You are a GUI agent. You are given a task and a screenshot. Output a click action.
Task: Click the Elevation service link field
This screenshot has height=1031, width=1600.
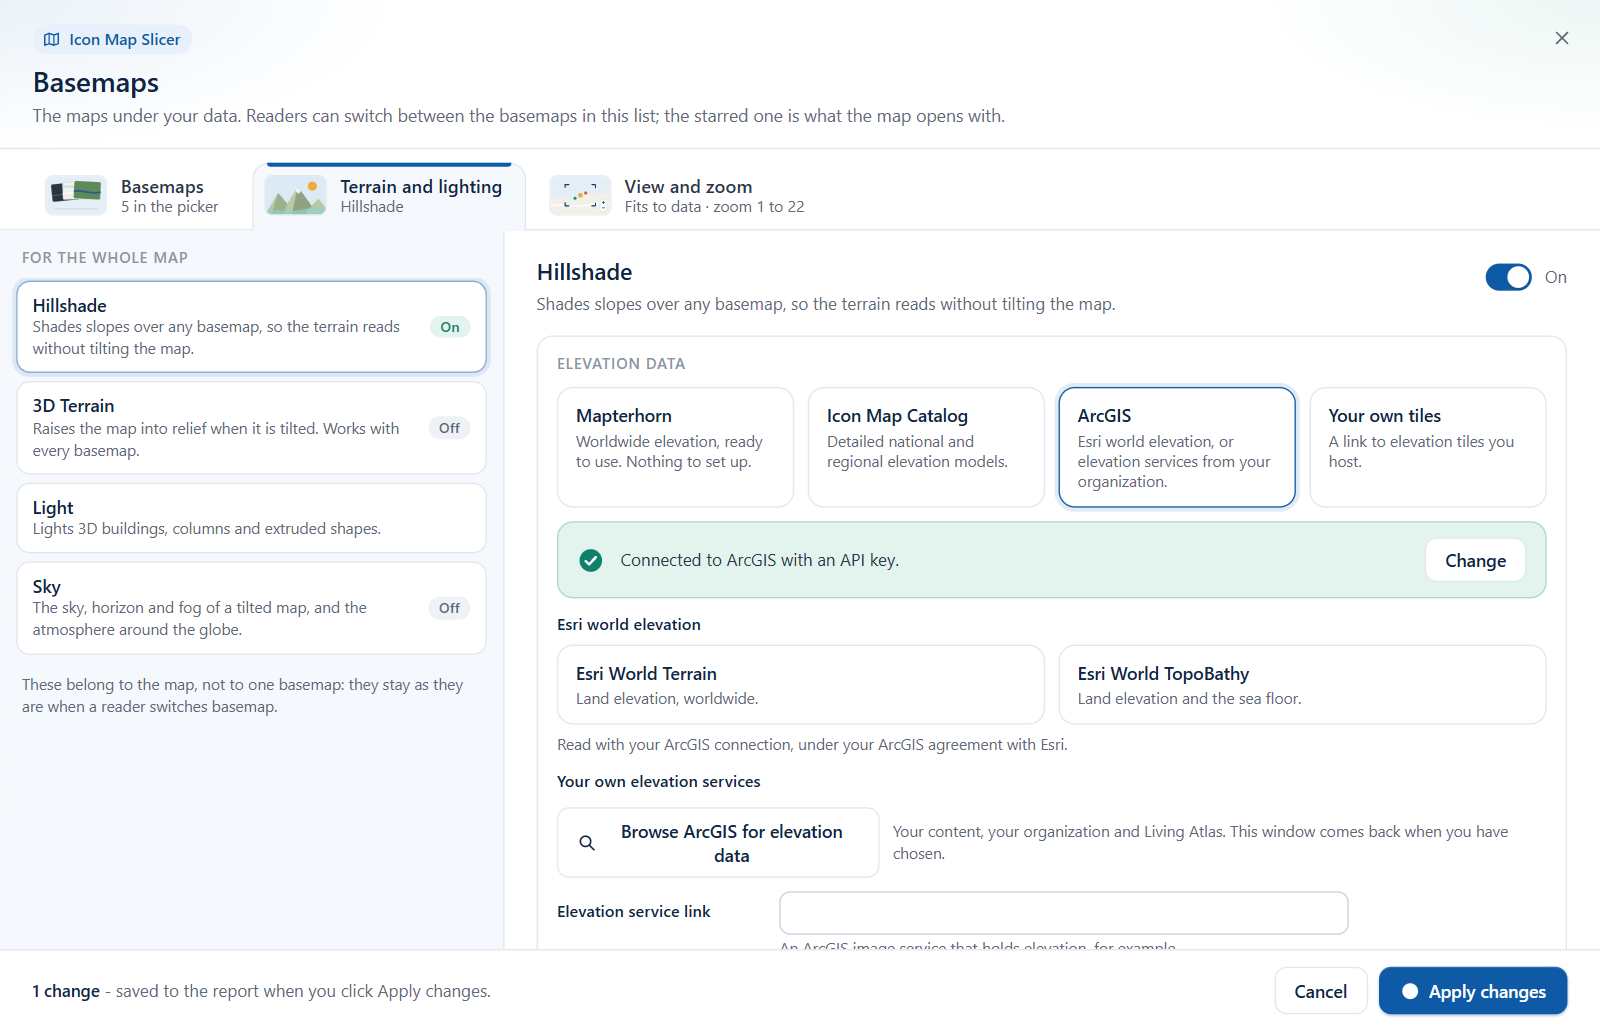click(1063, 913)
